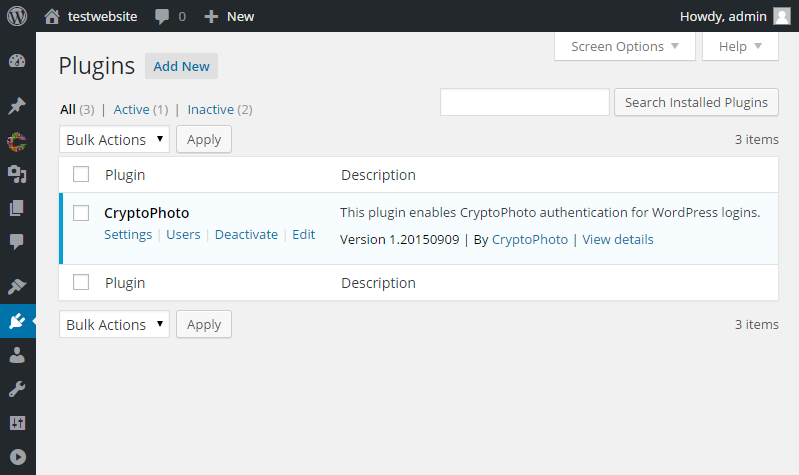Open the top Bulk Actions dropdown

pyautogui.click(x=114, y=139)
